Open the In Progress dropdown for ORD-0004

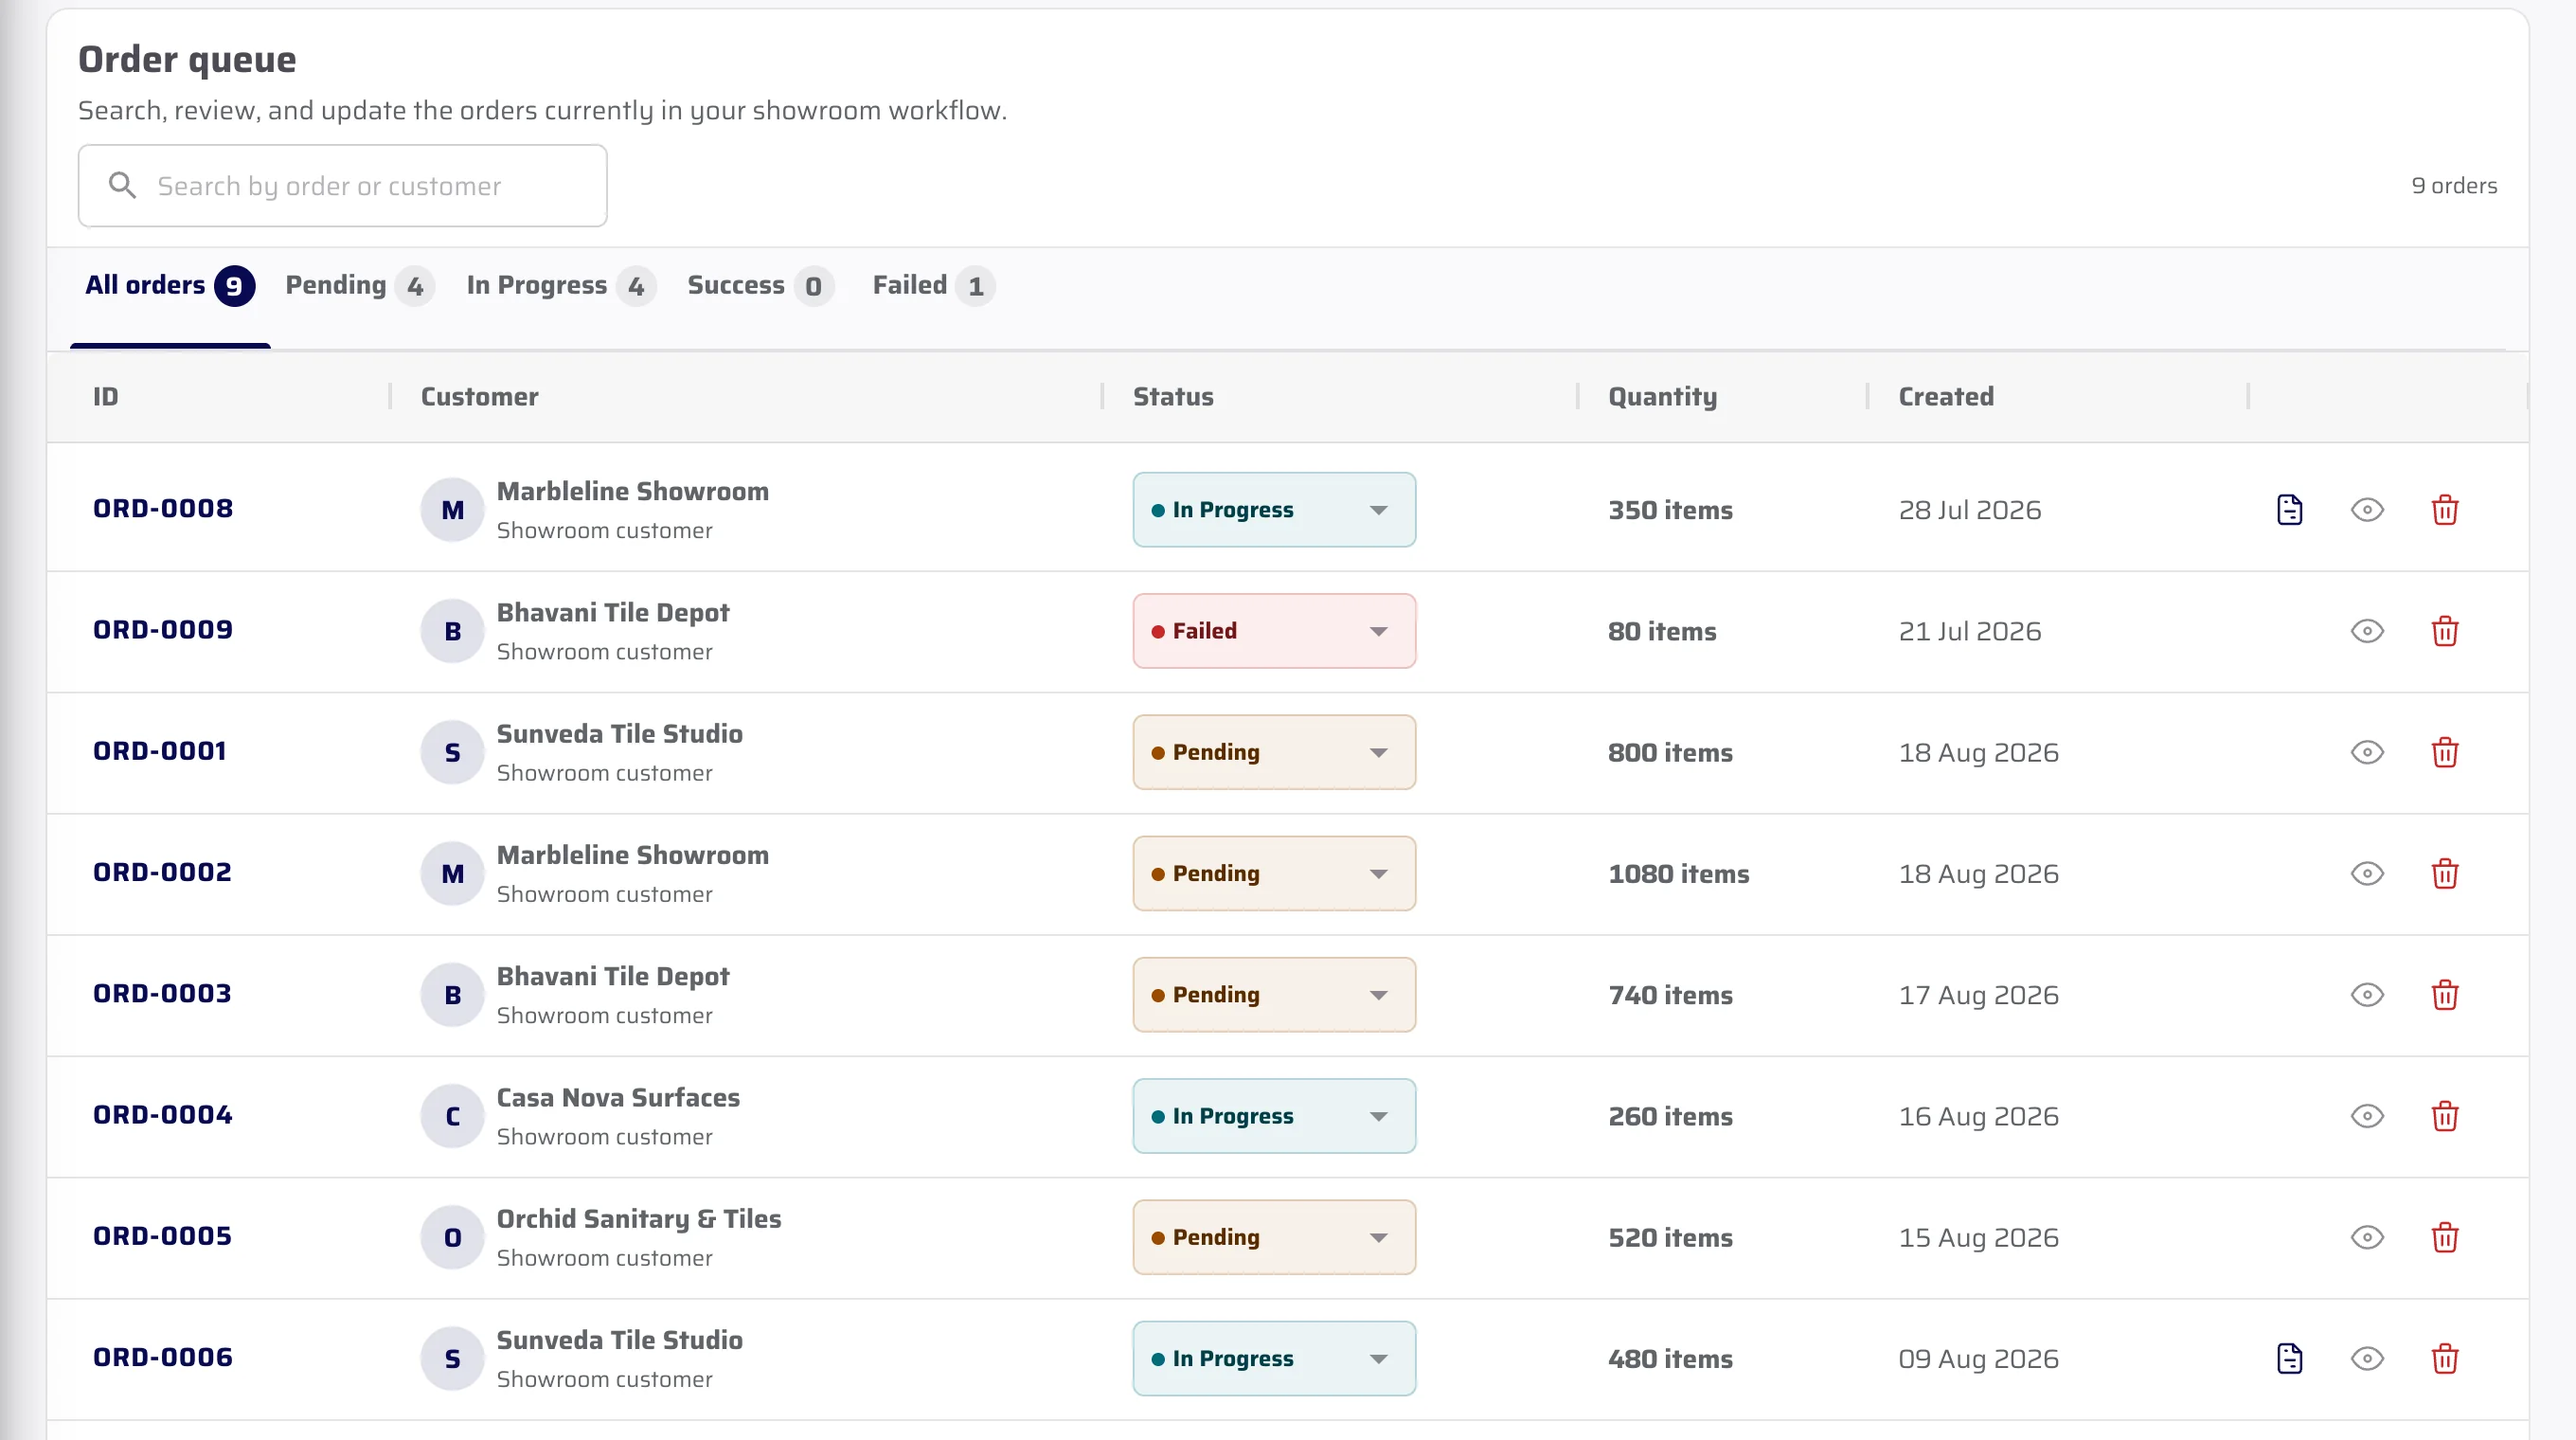(x=1274, y=1116)
